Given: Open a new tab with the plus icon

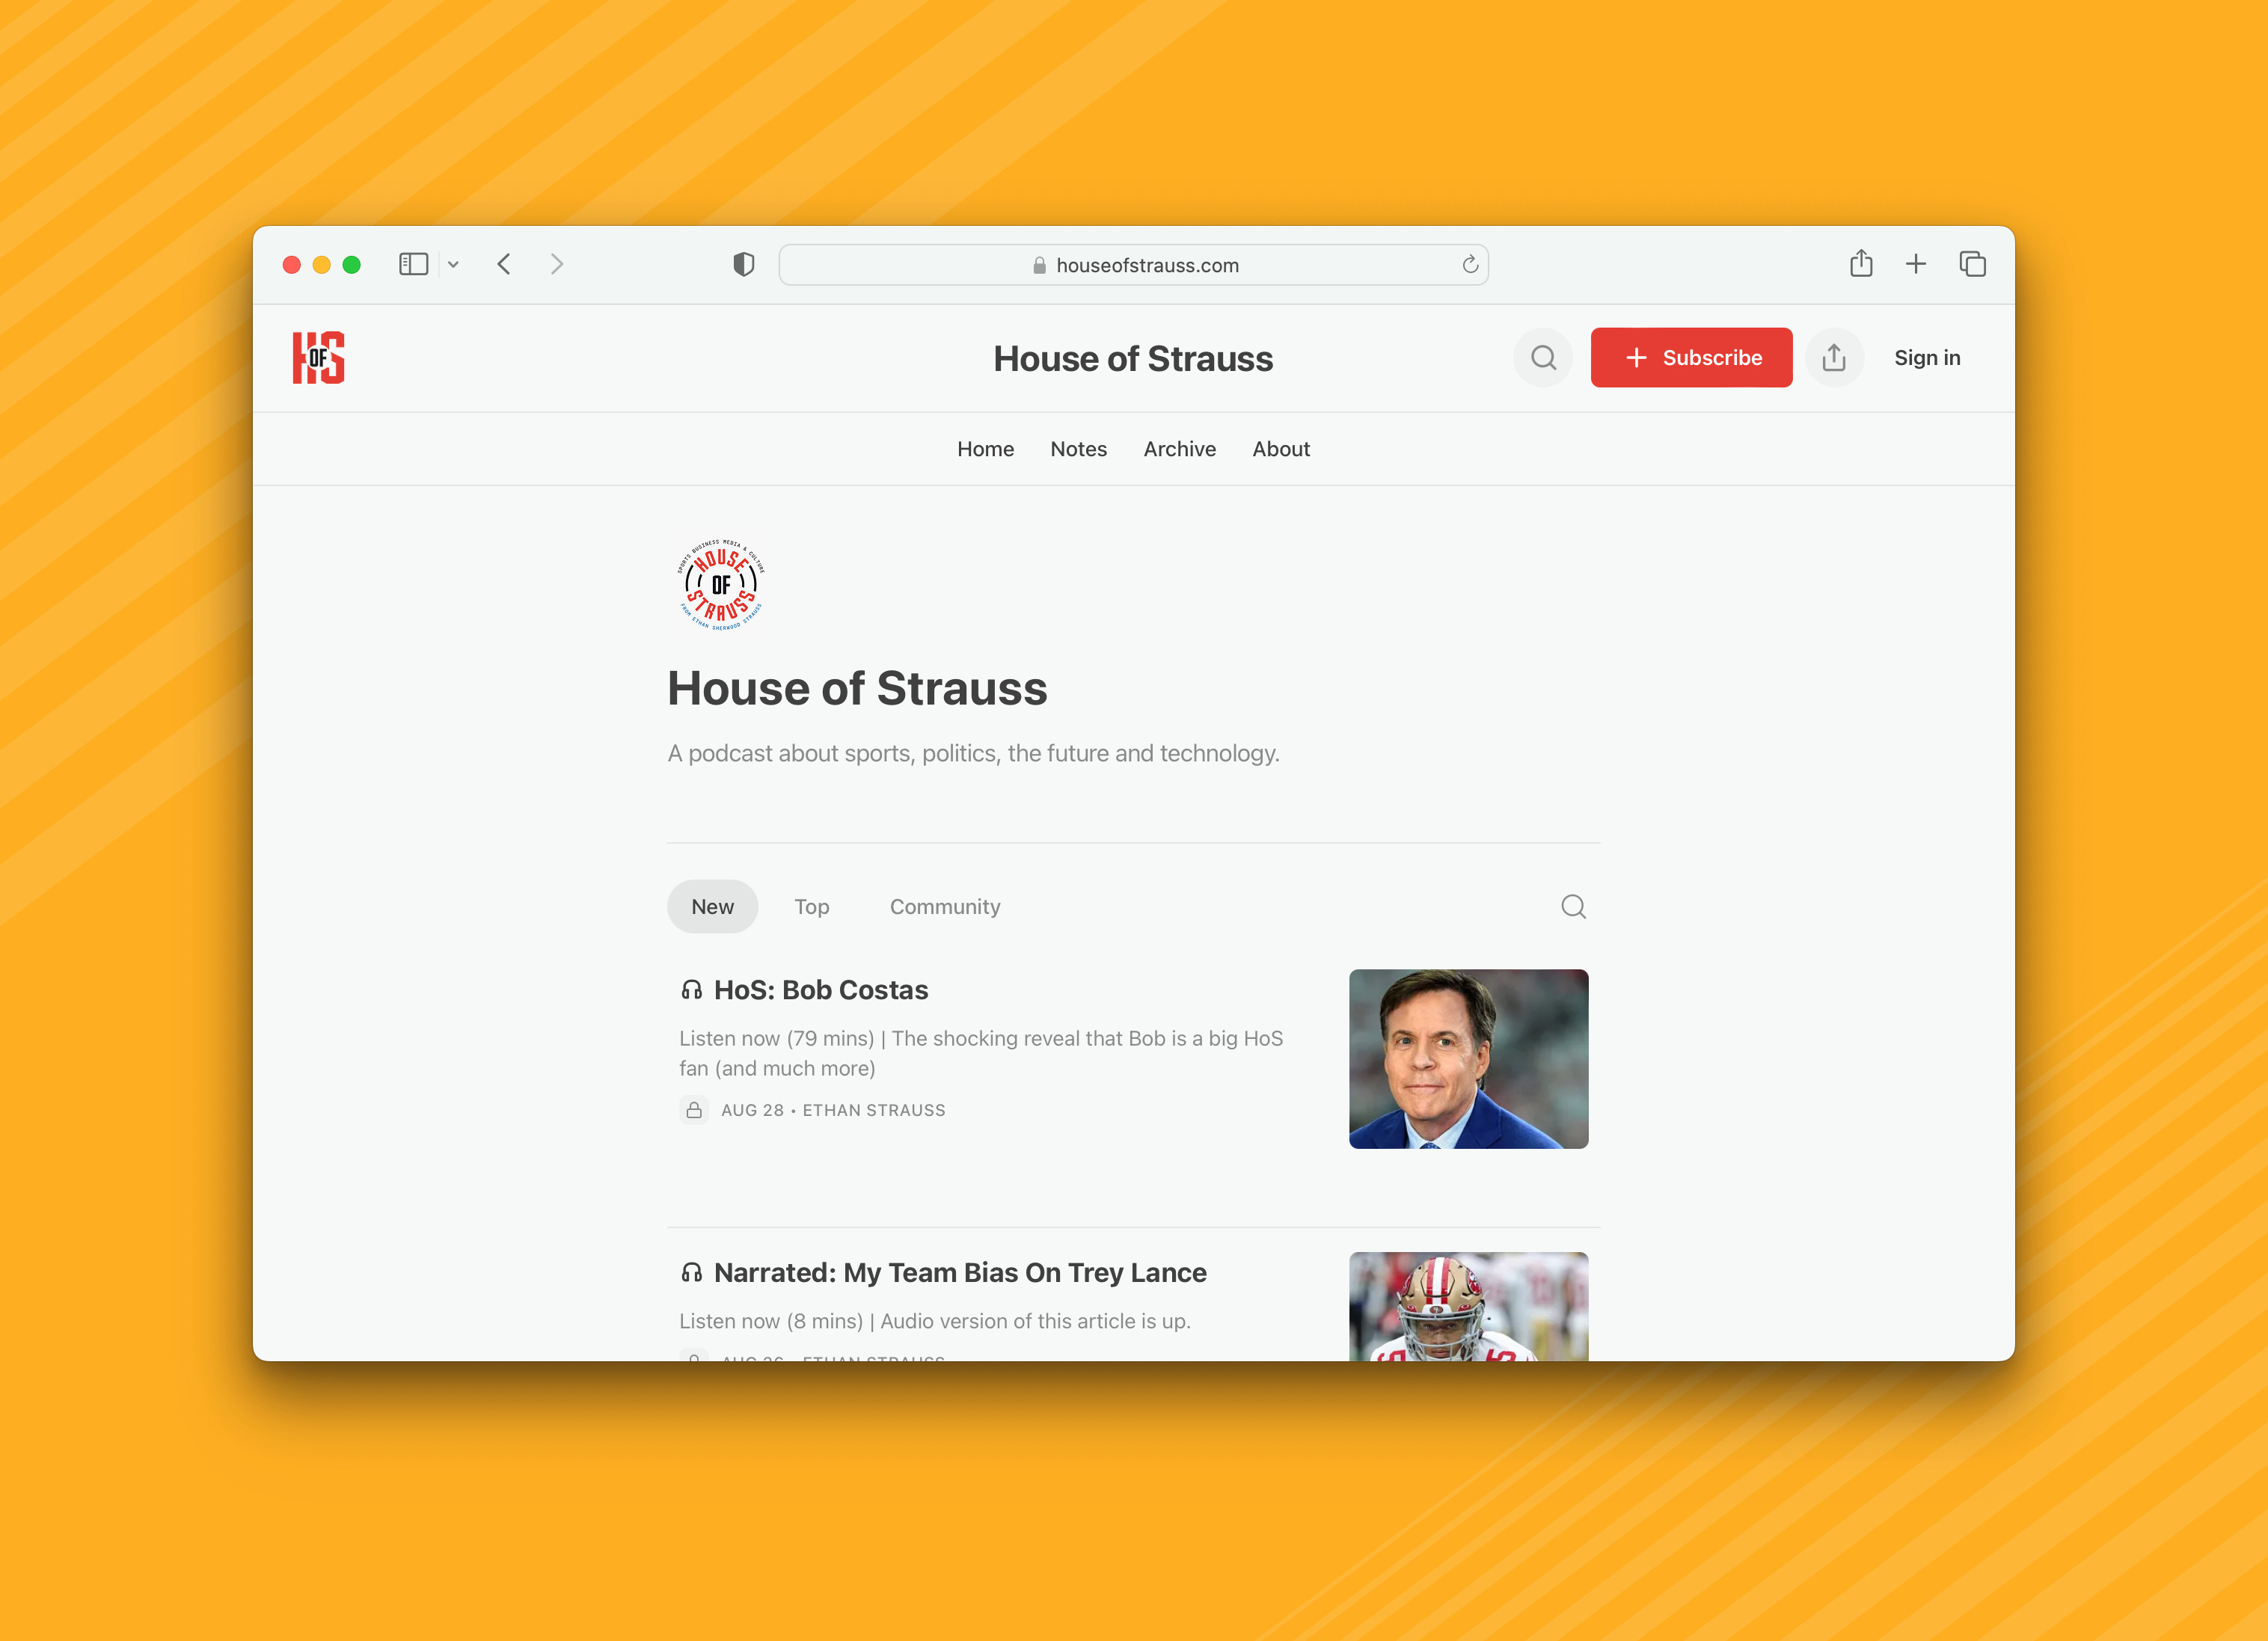Looking at the screenshot, I should pyautogui.click(x=1915, y=264).
